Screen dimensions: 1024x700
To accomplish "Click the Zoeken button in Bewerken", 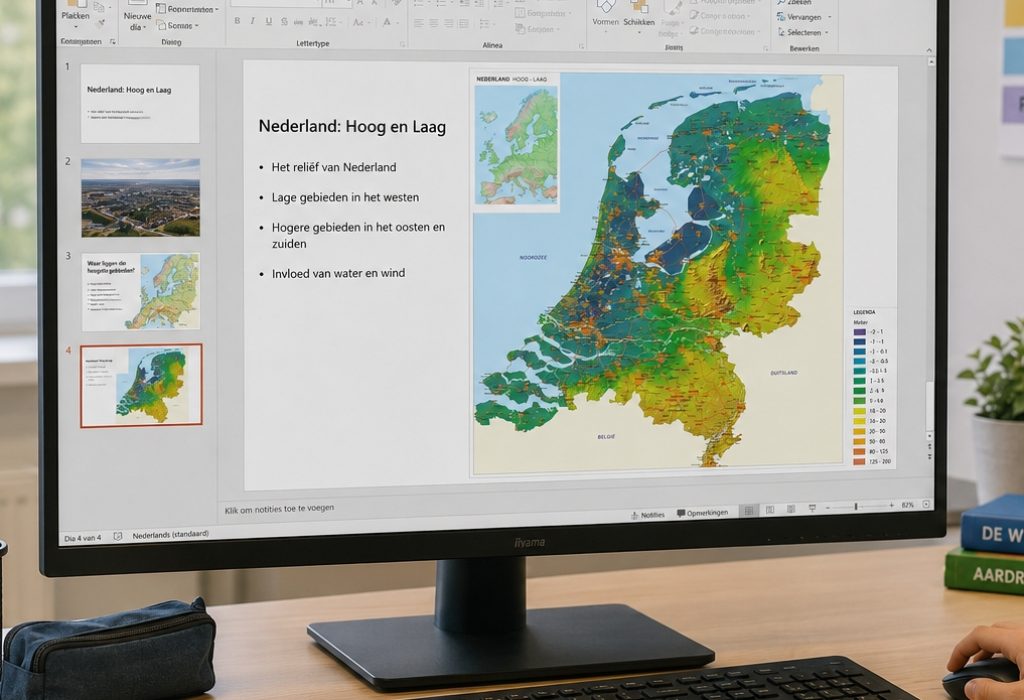I will tap(794, 3).
